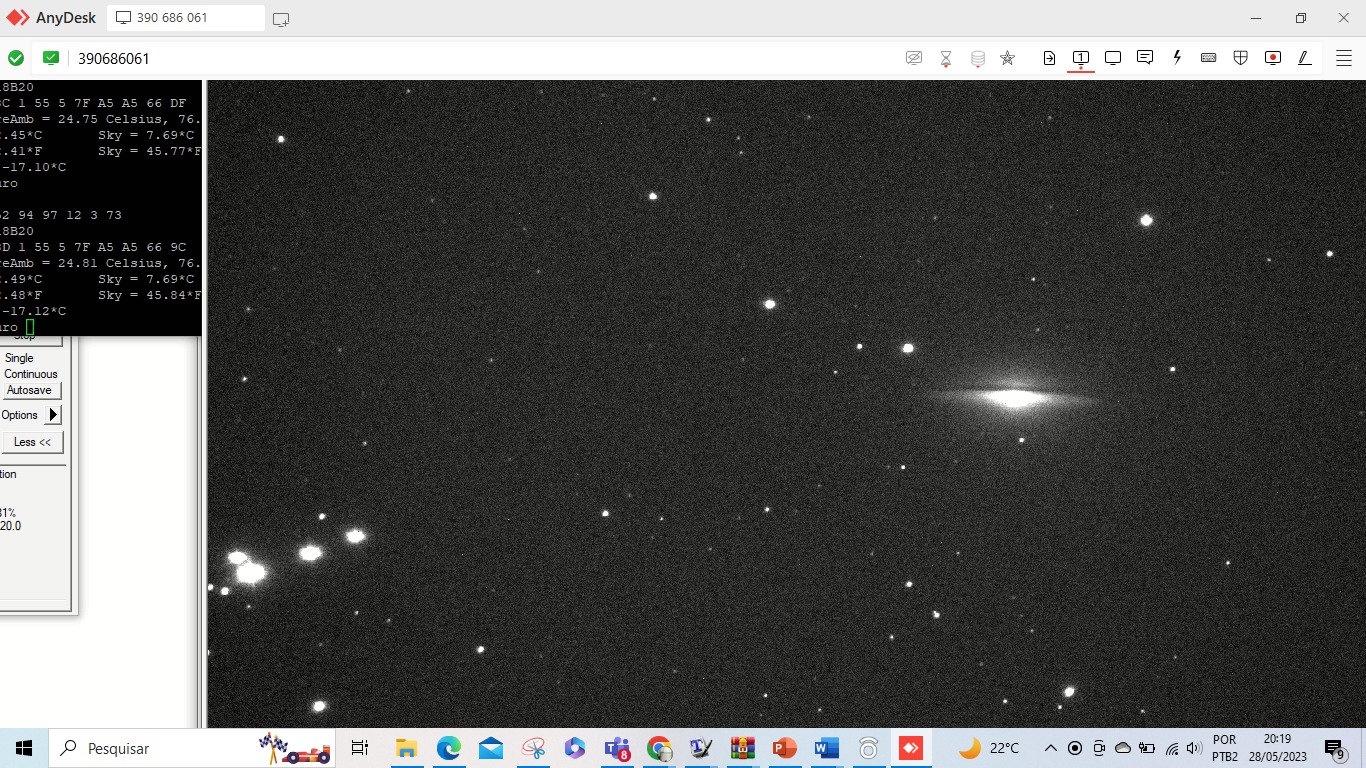Click the Autosave button
The height and width of the screenshot is (768, 1366).
coord(30,390)
